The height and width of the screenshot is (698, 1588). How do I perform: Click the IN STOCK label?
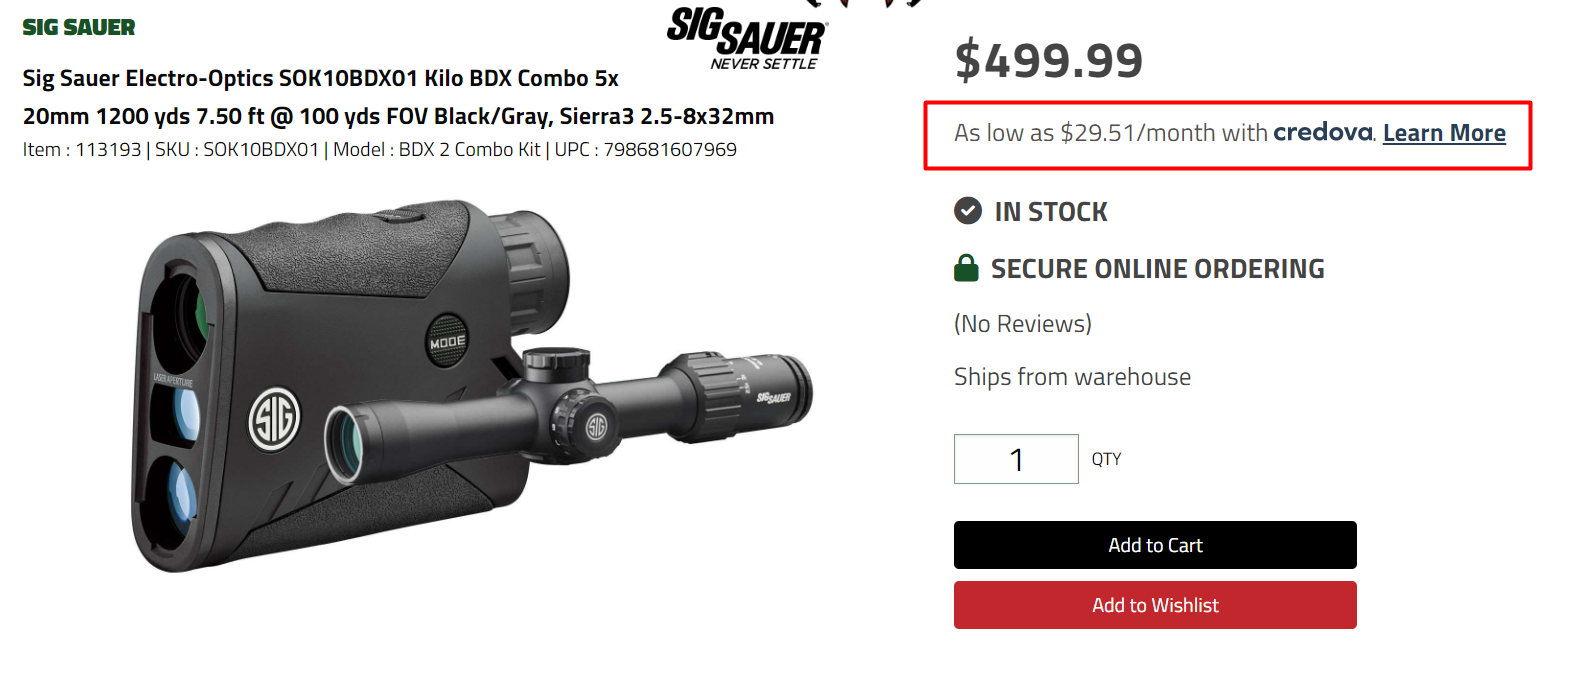click(1051, 212)
